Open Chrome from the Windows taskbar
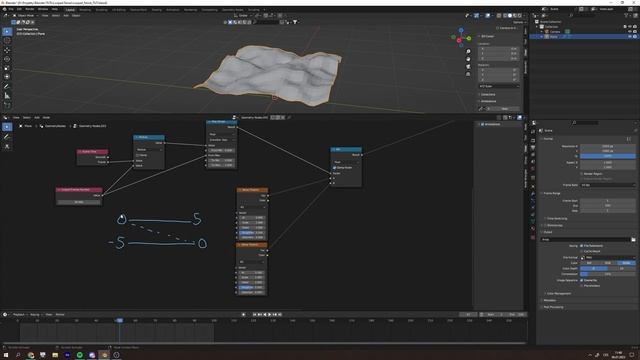This screenshot has width=640, height=360. point(31,355)
